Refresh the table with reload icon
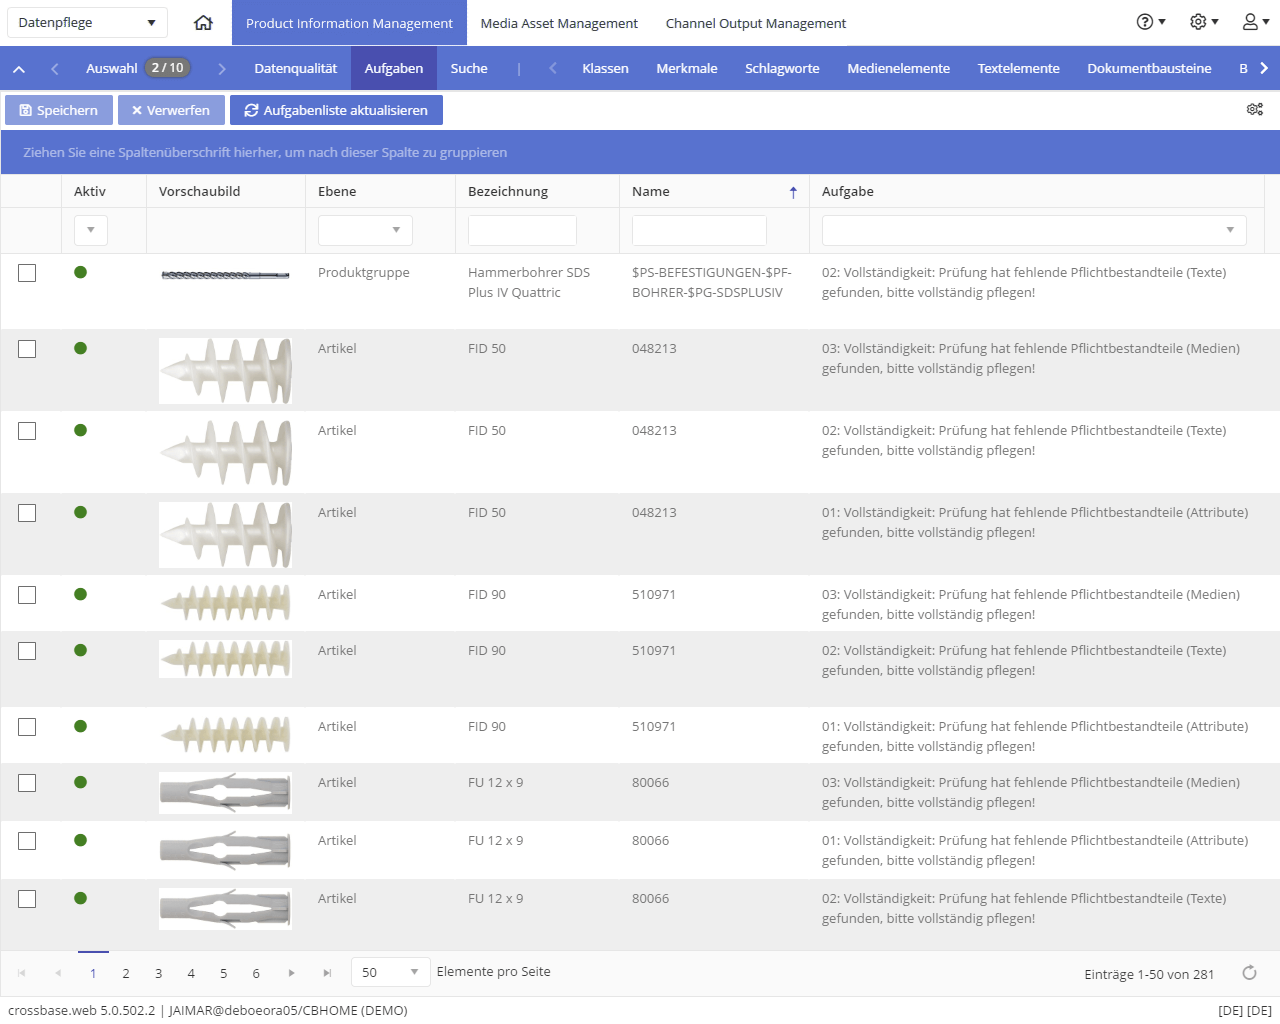Screen dimensions: 1280x1024 (1249, 973)
